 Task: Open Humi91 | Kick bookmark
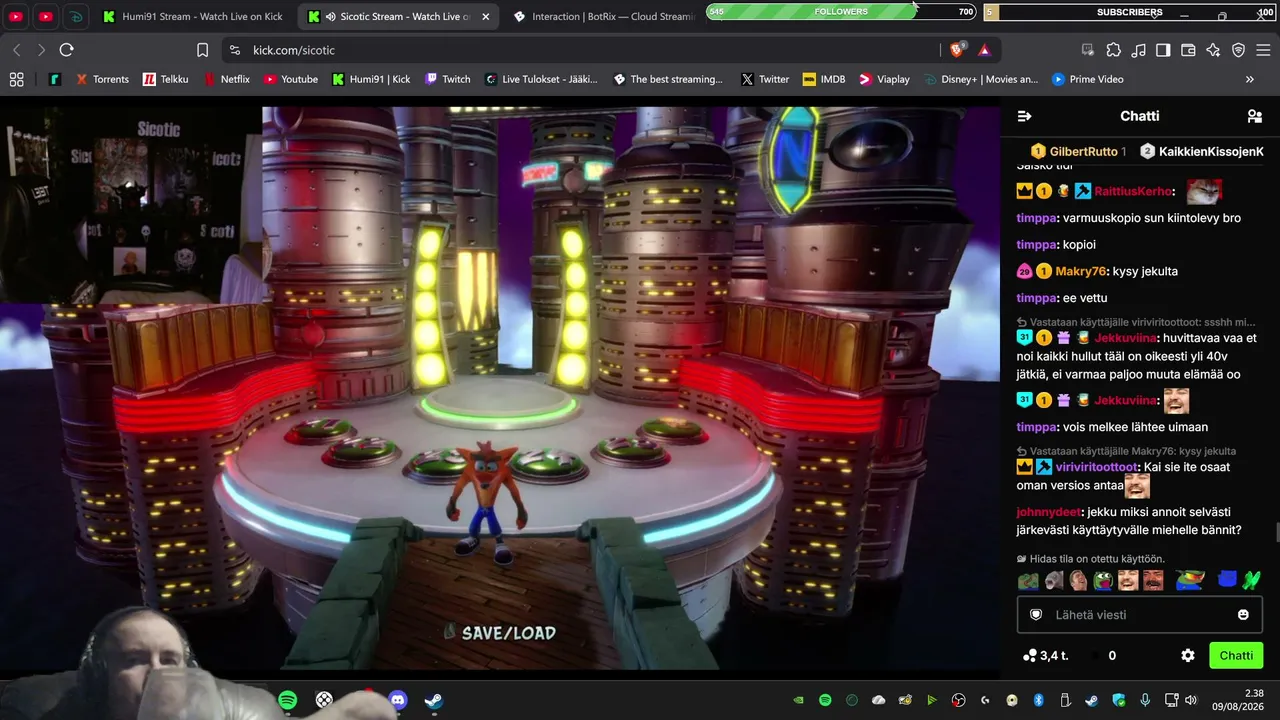[371, 79]
